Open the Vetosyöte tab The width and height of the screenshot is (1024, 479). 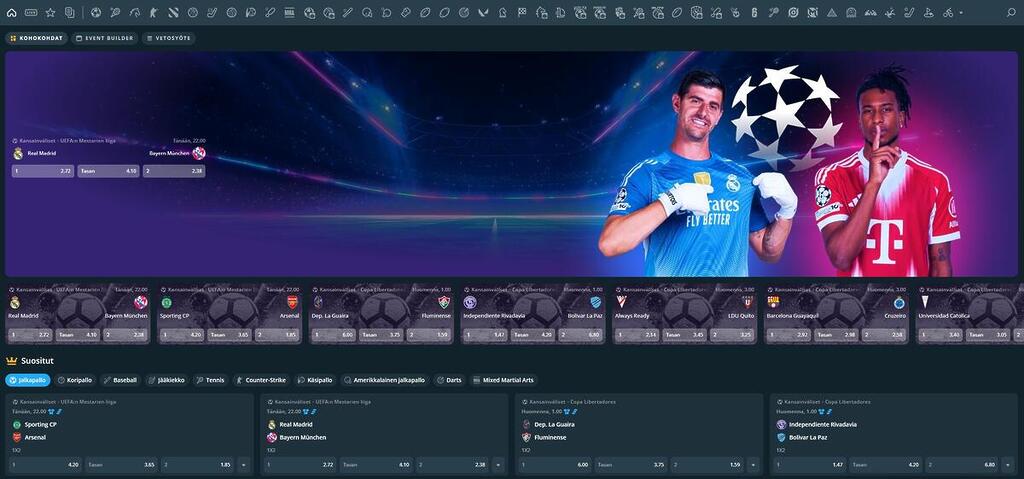pyautogui.click(x=168, y=39)
